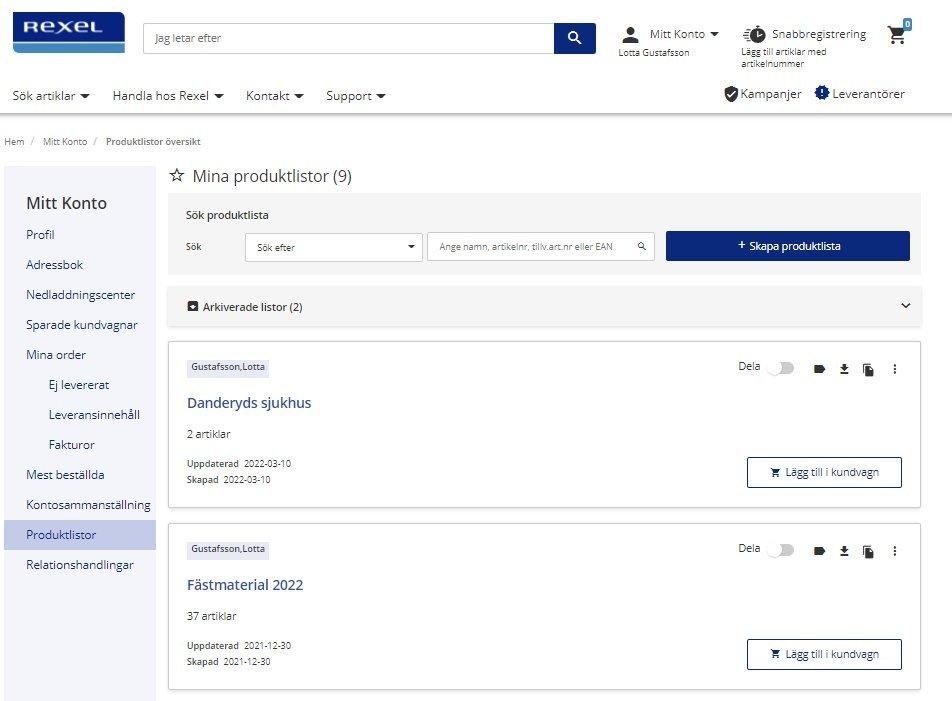Copy the Danderyds sjukhus product list
Screen dimensions: 952x701
tap(868, 369)
